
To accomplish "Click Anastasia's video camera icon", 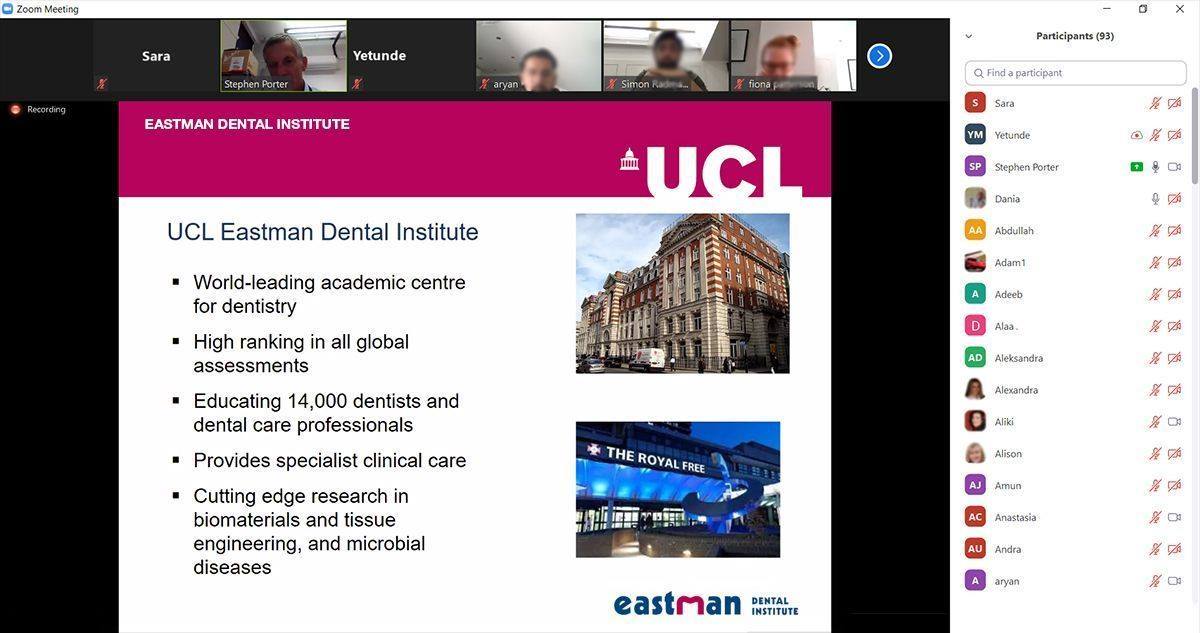I will pos(1175,518).
